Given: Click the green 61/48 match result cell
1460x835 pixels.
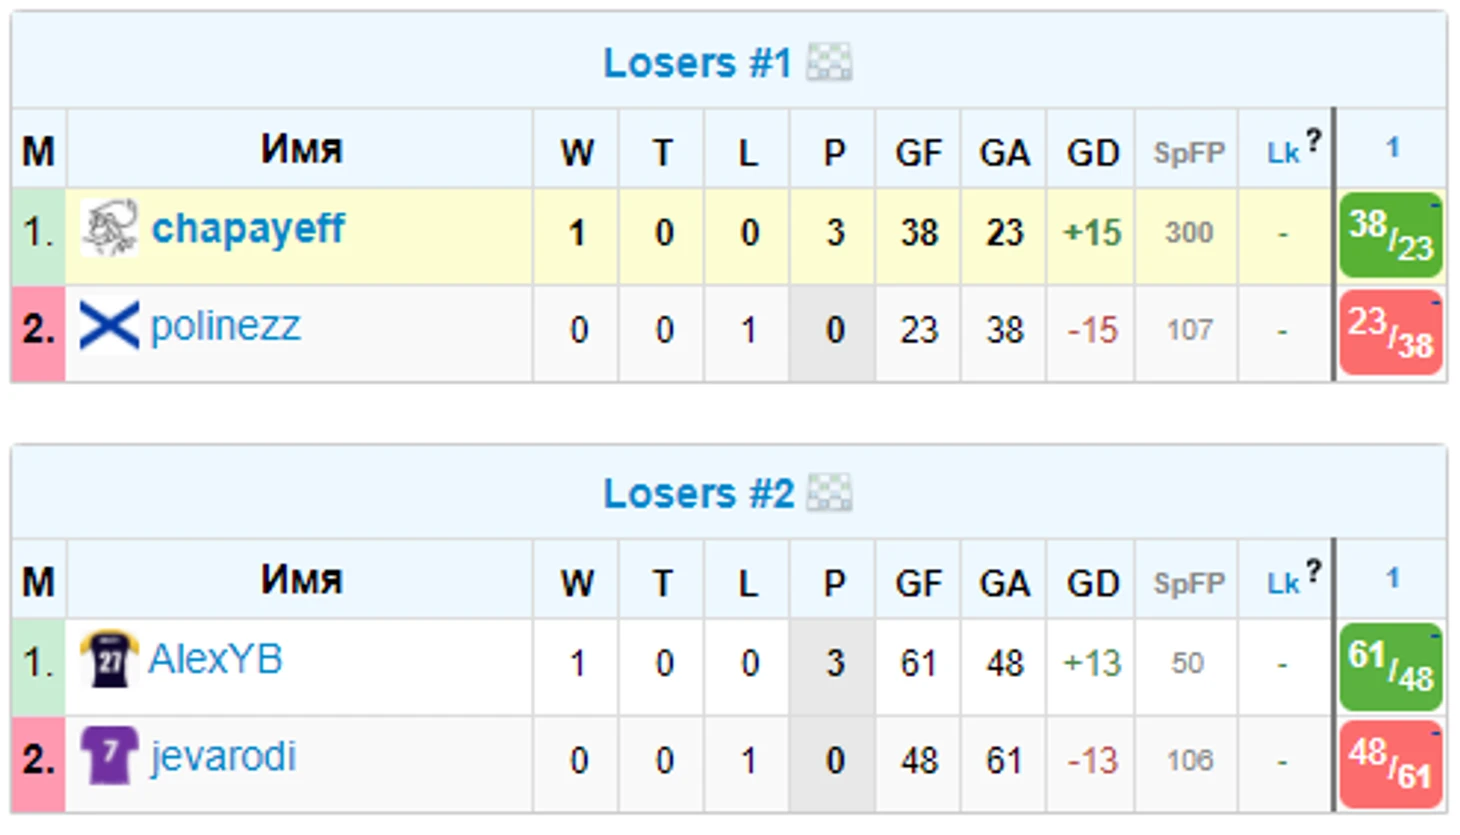Looking at the screenshot, I should pos(1391,665).
